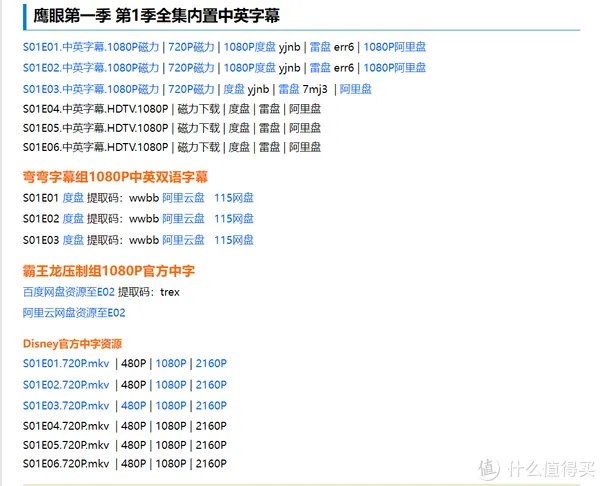Open 阿里云盘 link for 弯弯字幕组 S01E02

click(x=183, y=219)
